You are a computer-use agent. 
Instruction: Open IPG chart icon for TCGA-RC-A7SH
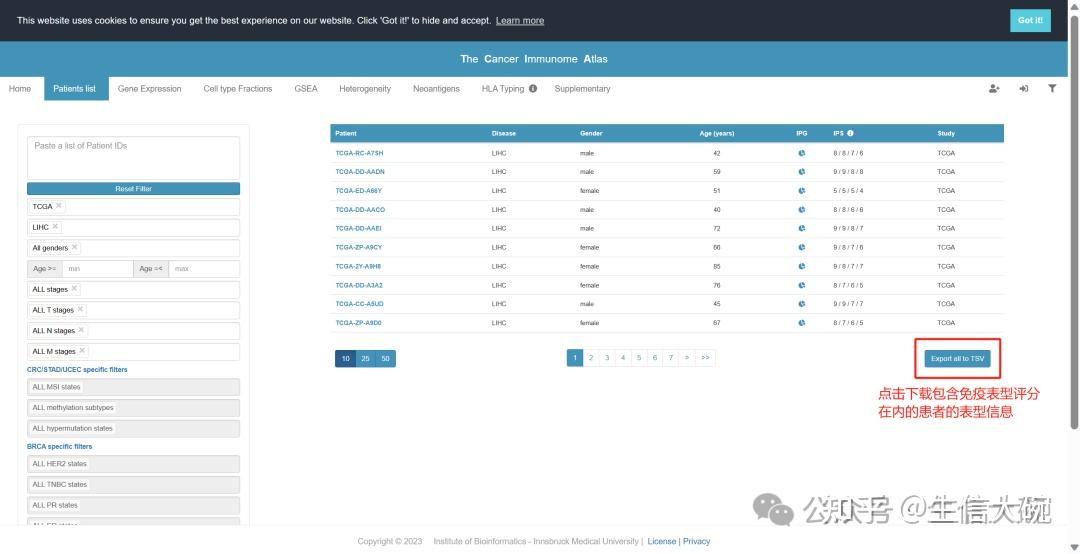pyautogui.click(x=802, y=153)
